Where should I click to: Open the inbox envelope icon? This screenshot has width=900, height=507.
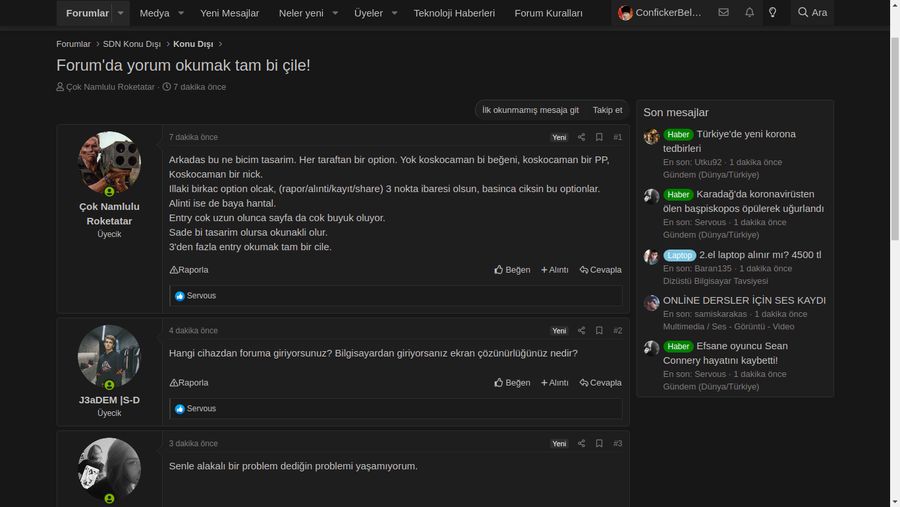tap(723, 13)
